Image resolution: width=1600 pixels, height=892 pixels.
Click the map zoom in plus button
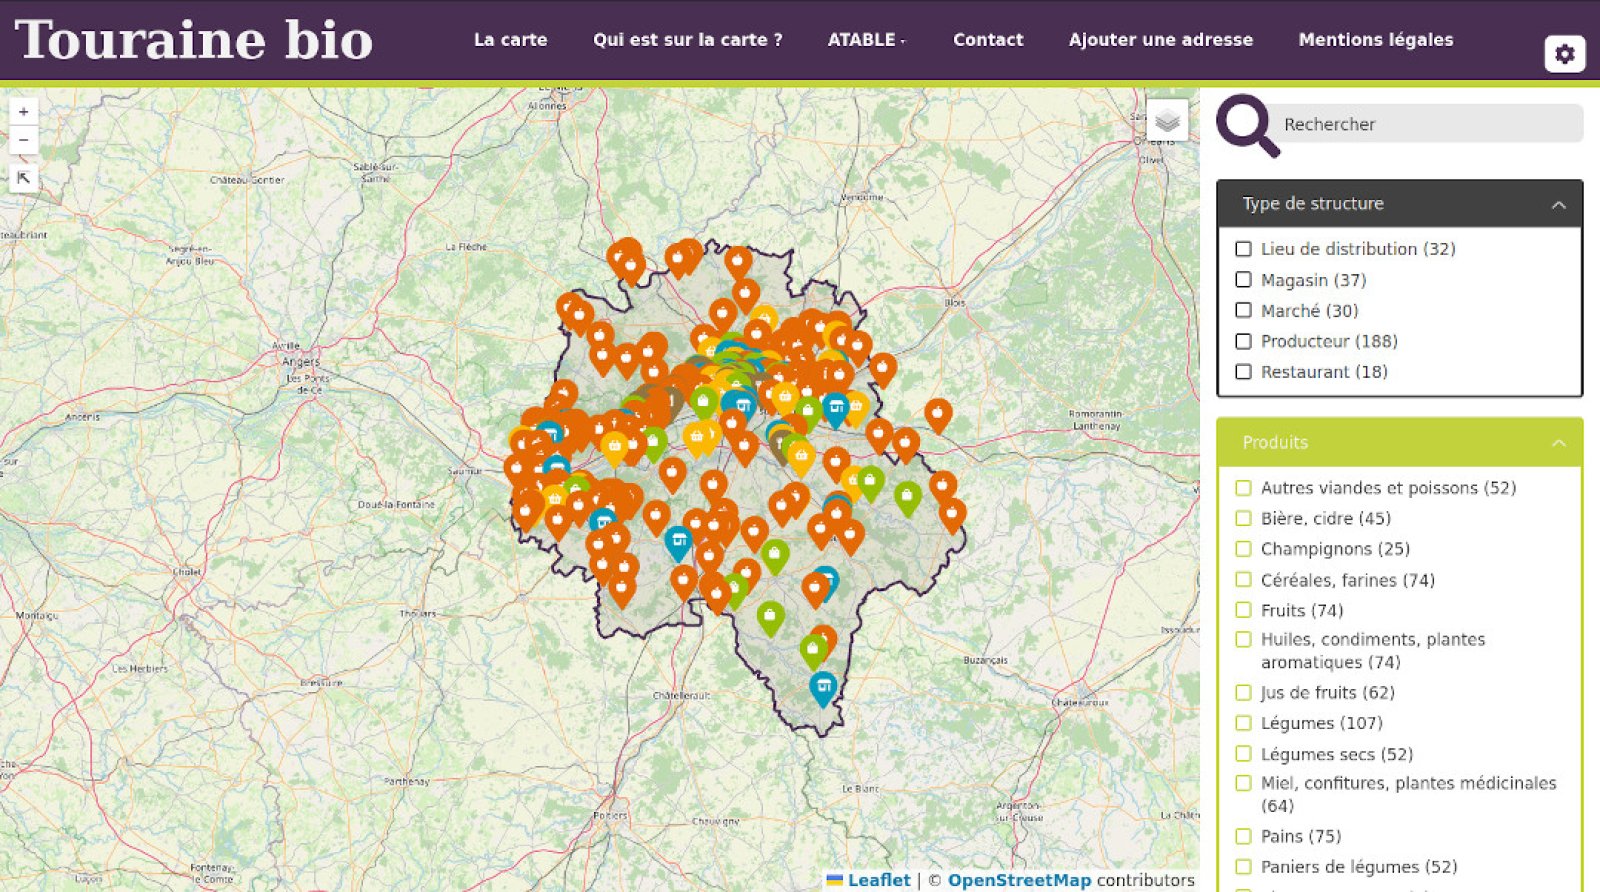pyautogui.click(x=23, y=112)
